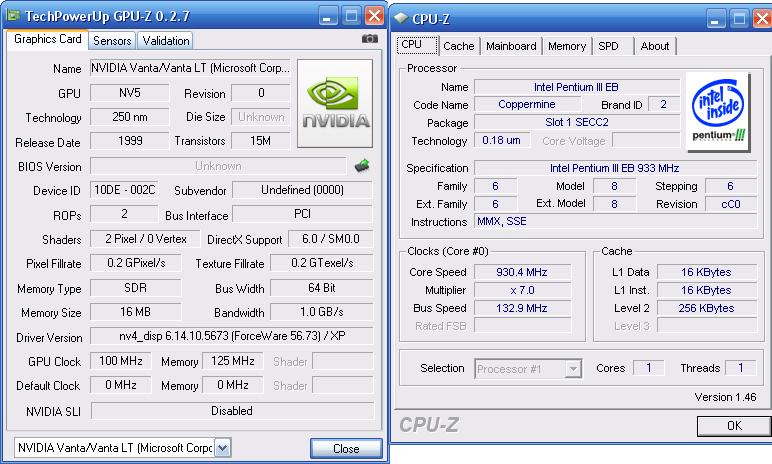Open the Validation tab in GPU-Z
This screenshot has width=772, height=464.
(x=165, y=41)
